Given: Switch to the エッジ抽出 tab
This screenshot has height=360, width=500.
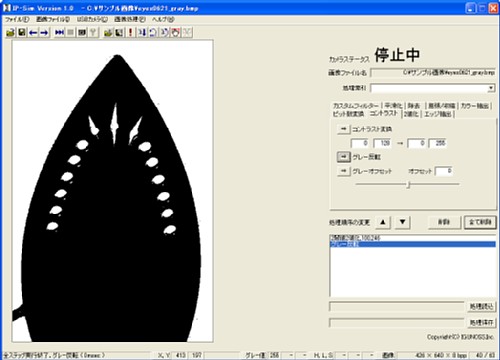Looking at the screenshot, I should coord(438,114).
